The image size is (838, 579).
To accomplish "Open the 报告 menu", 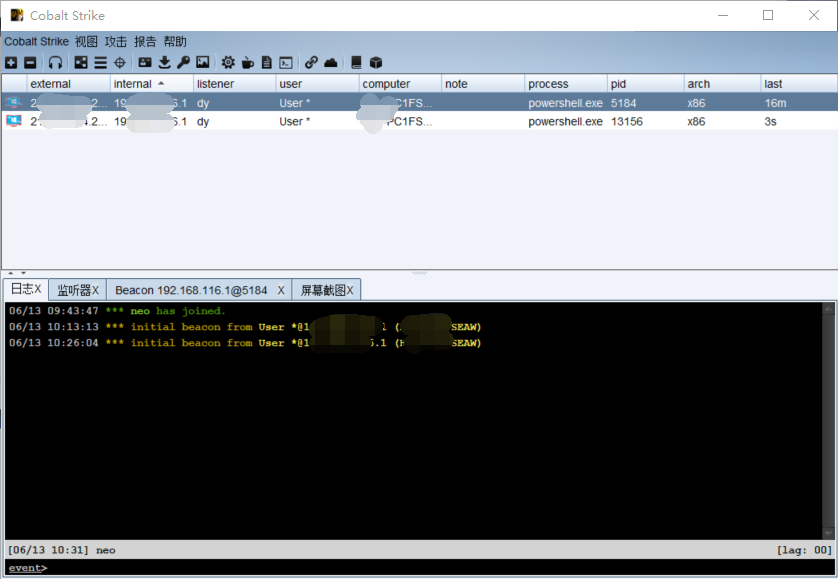I will [x=145, y=42].
